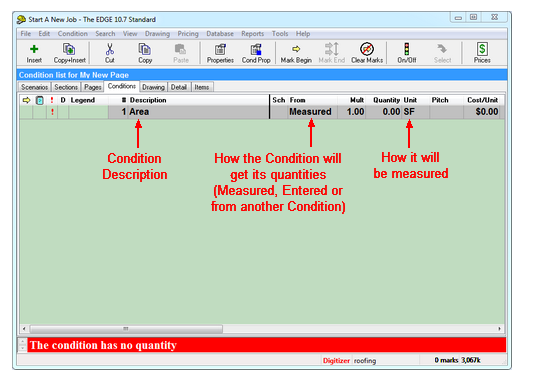The image size is (534, 377).
Task: Switch to the Sections tab
Action: (66, 87)
